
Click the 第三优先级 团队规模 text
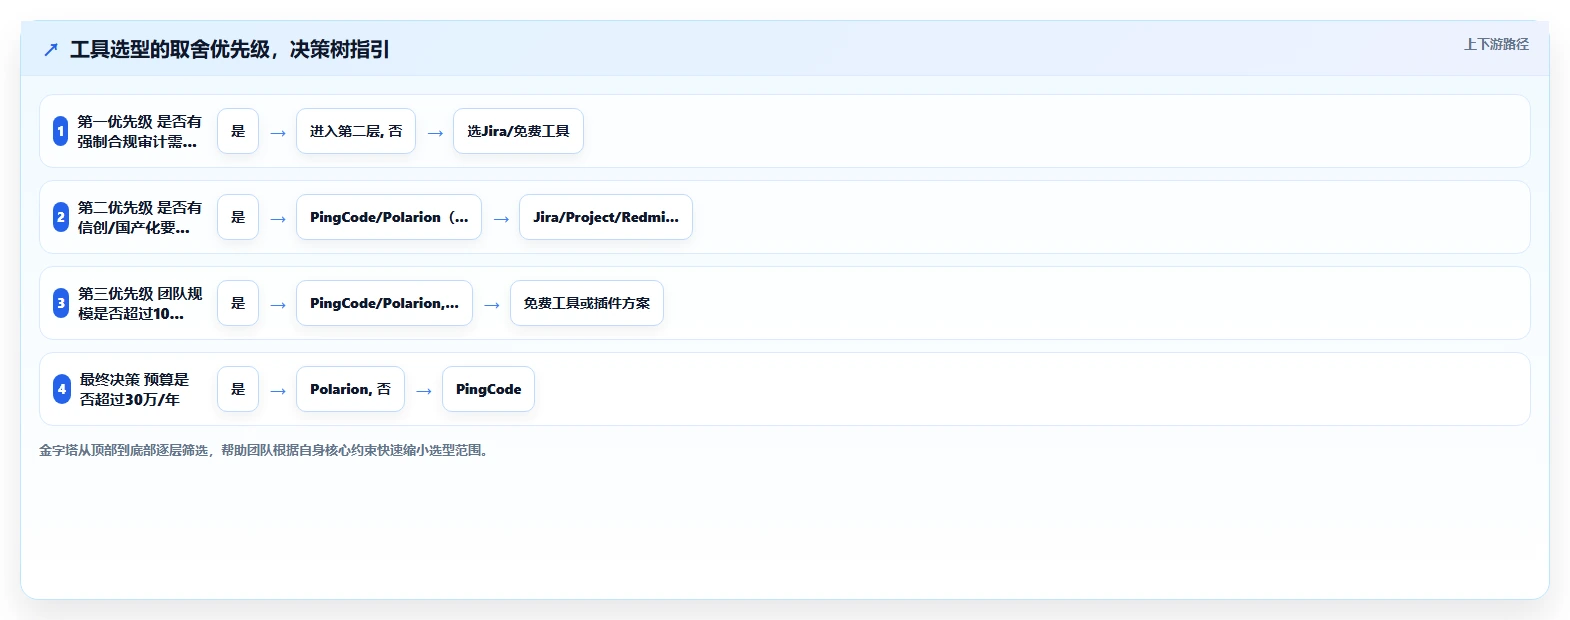point(140,303)
